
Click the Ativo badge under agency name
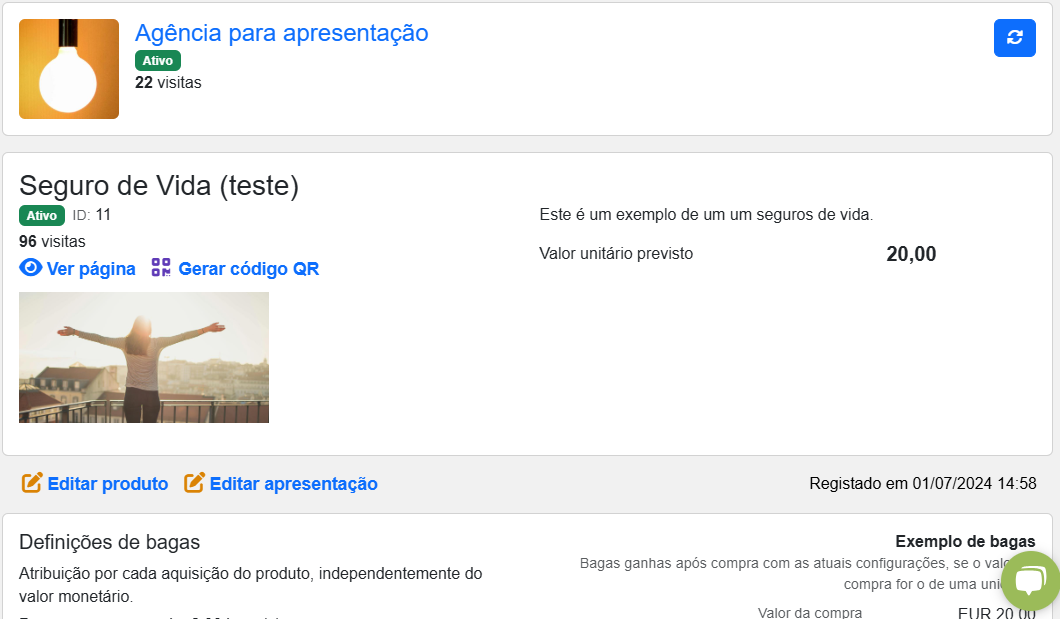[x=158, y=61]
